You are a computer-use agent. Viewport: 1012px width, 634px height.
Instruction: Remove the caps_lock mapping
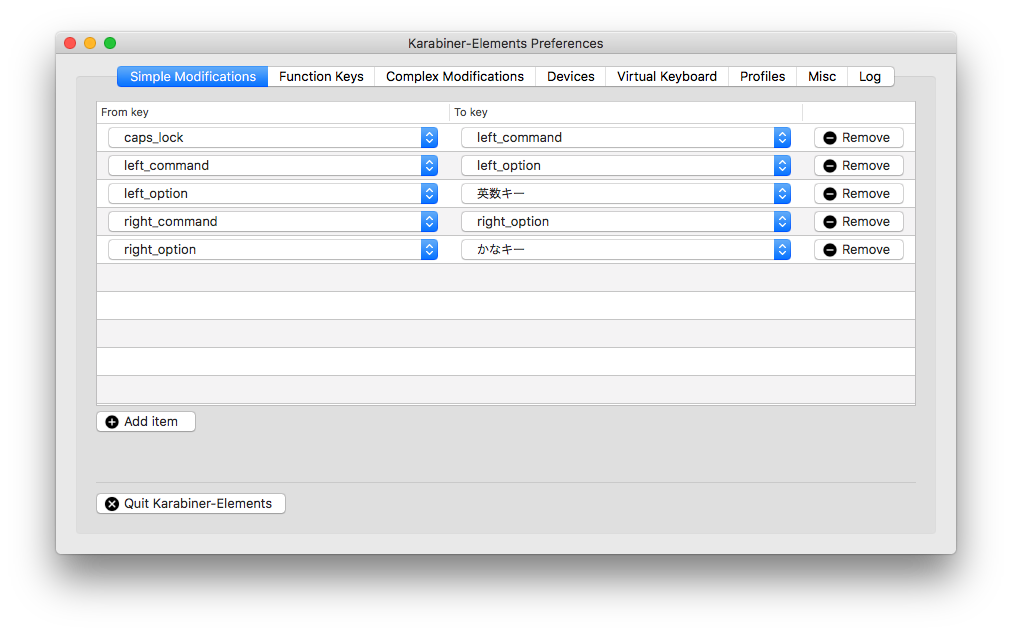click(x=858, y=138)
